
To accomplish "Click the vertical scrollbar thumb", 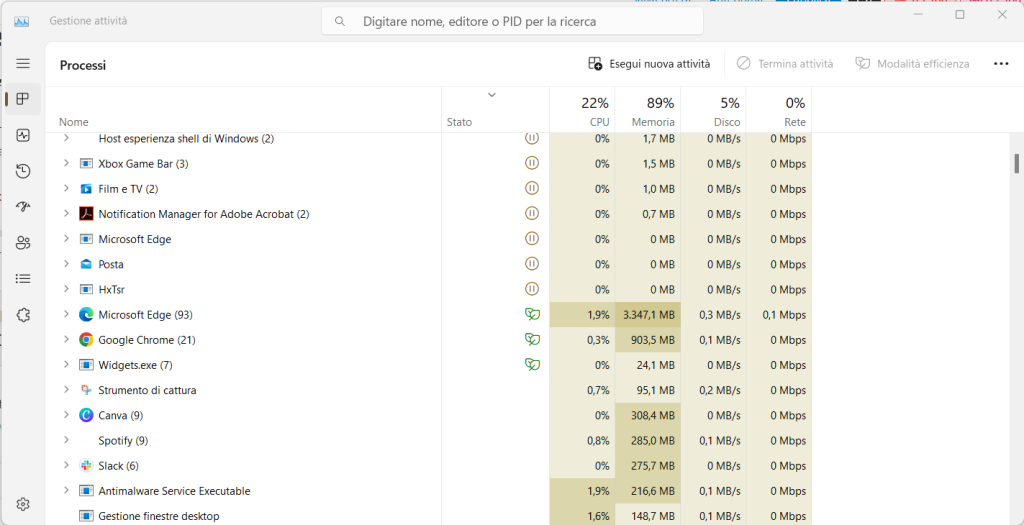I will [x=1016, y=163].
